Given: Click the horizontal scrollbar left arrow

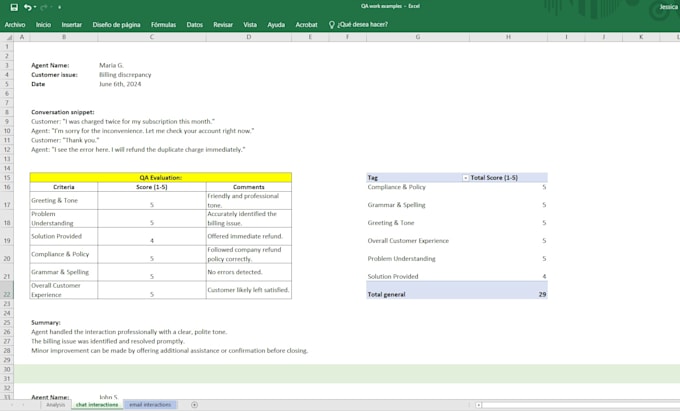Looking at the screenshot, I should click(x=478, y=405).
